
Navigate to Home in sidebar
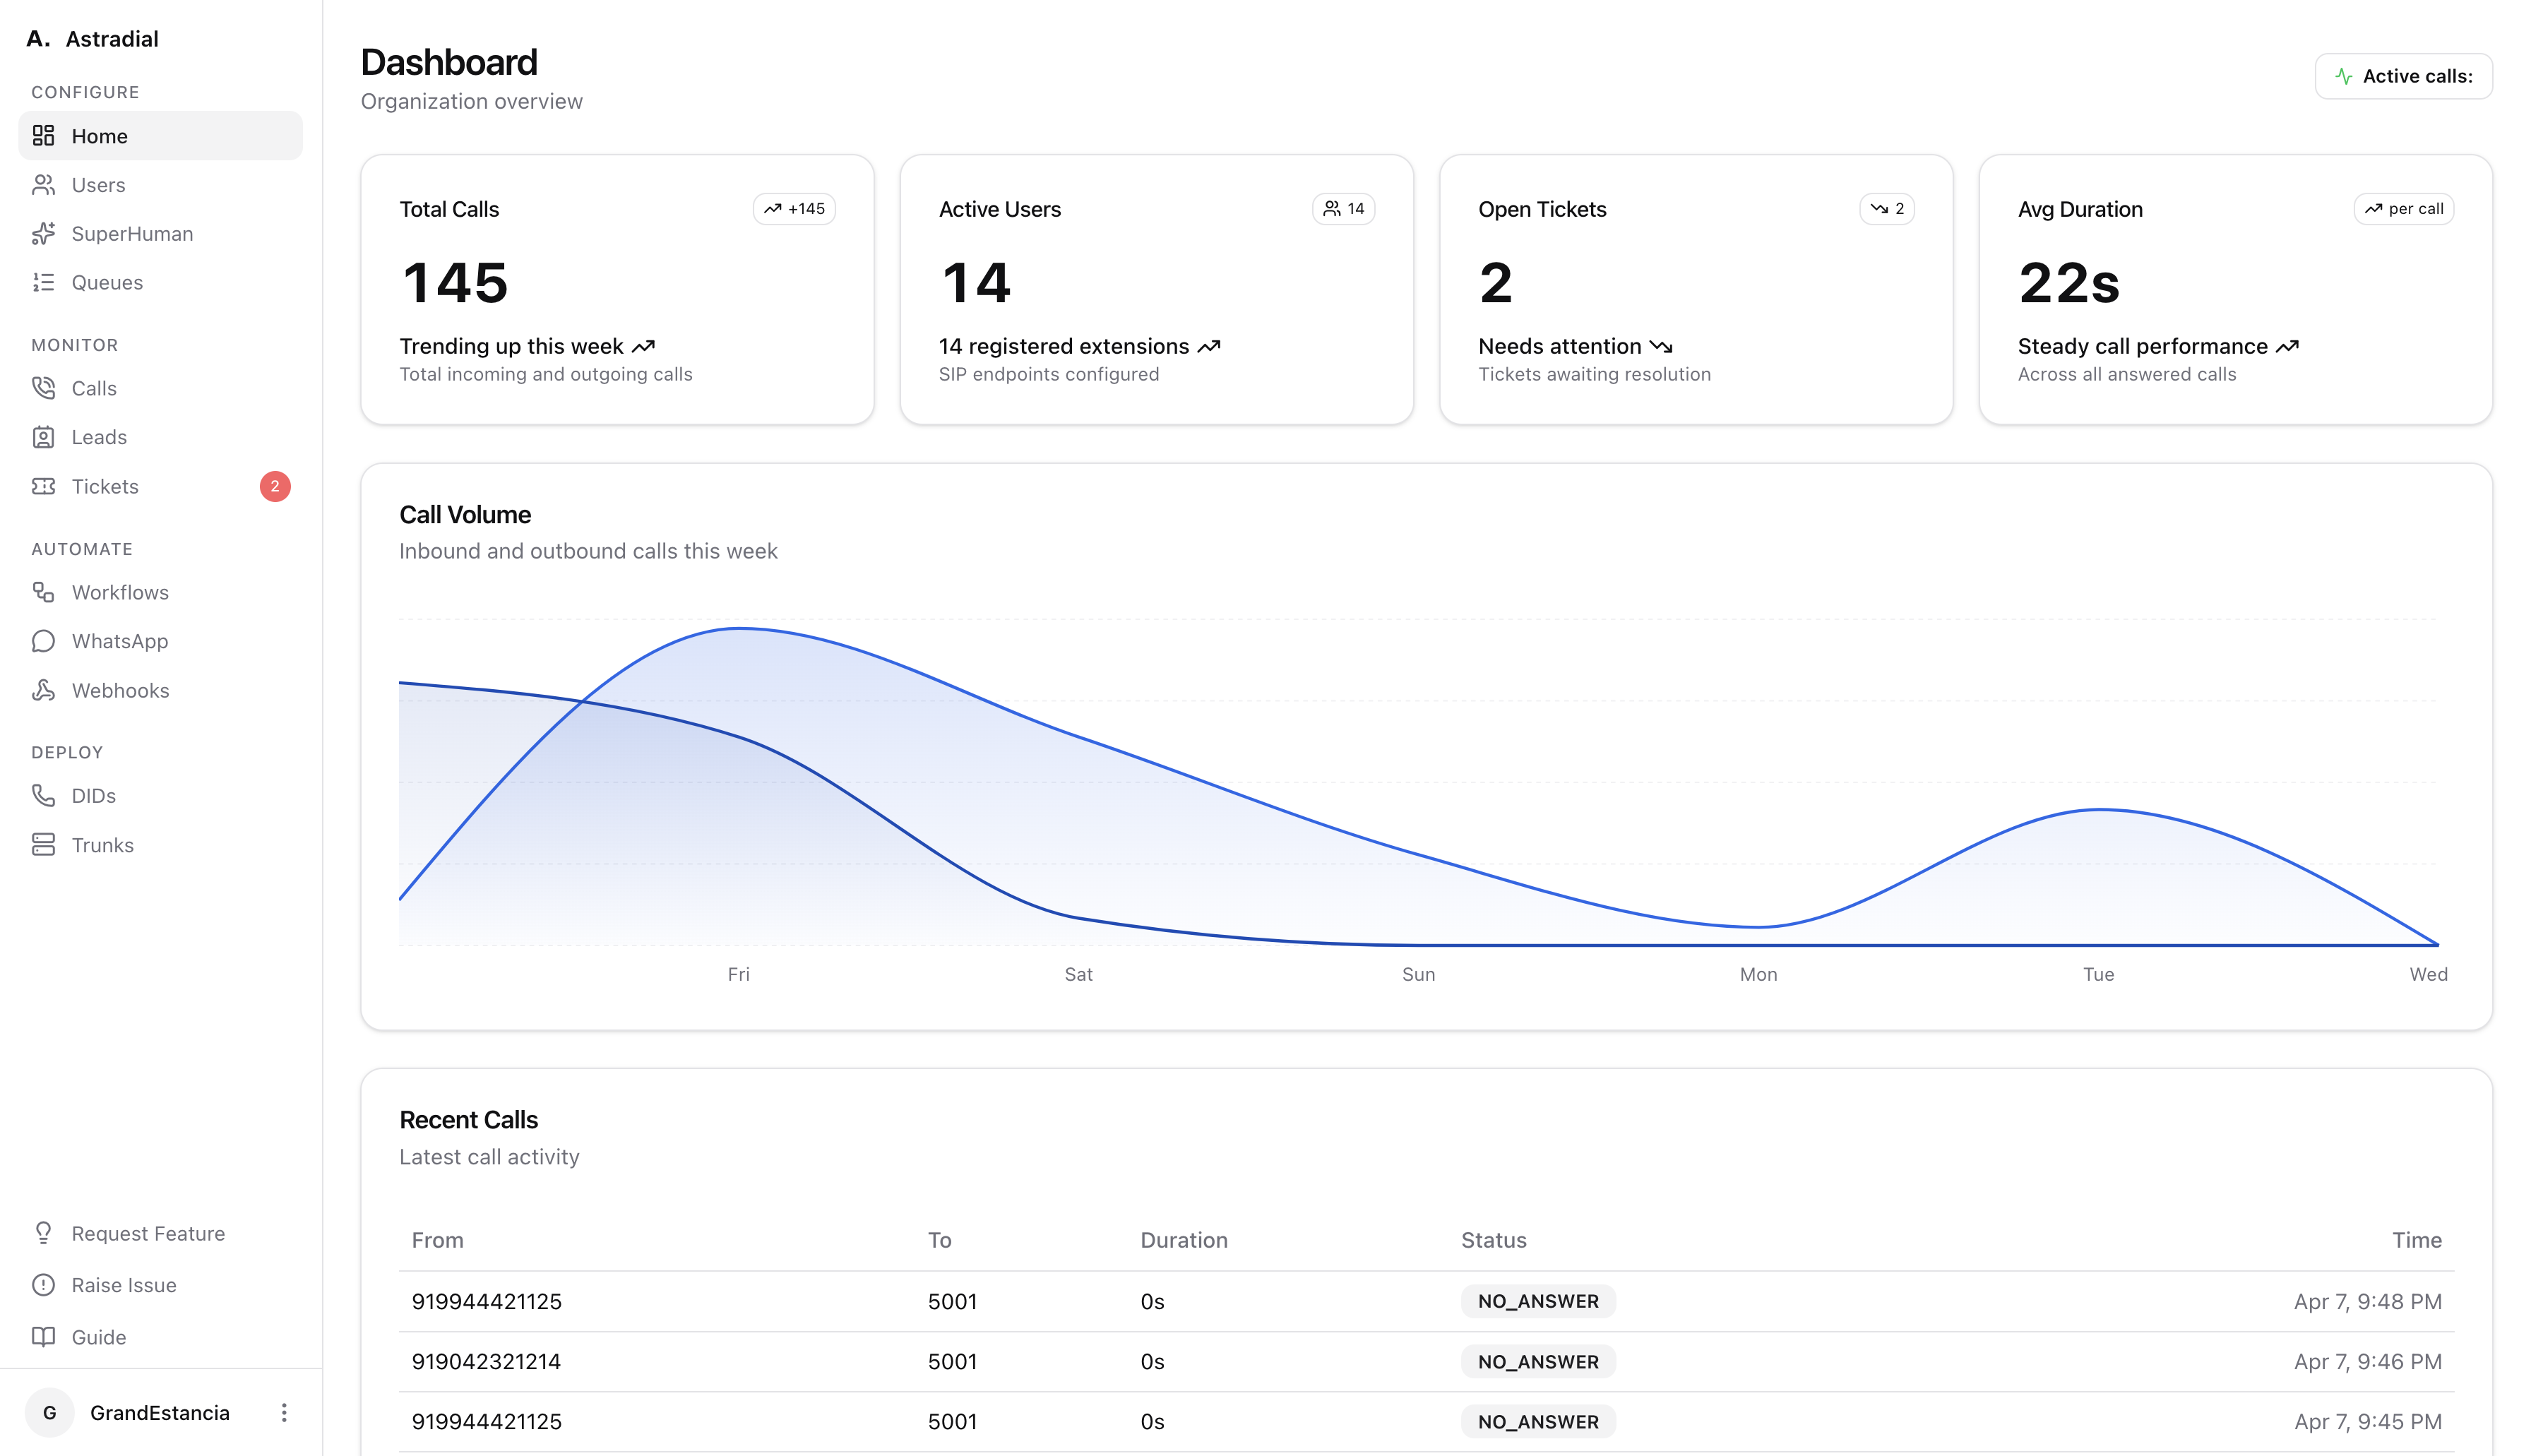pyautogui.click(x=99, y=135)
